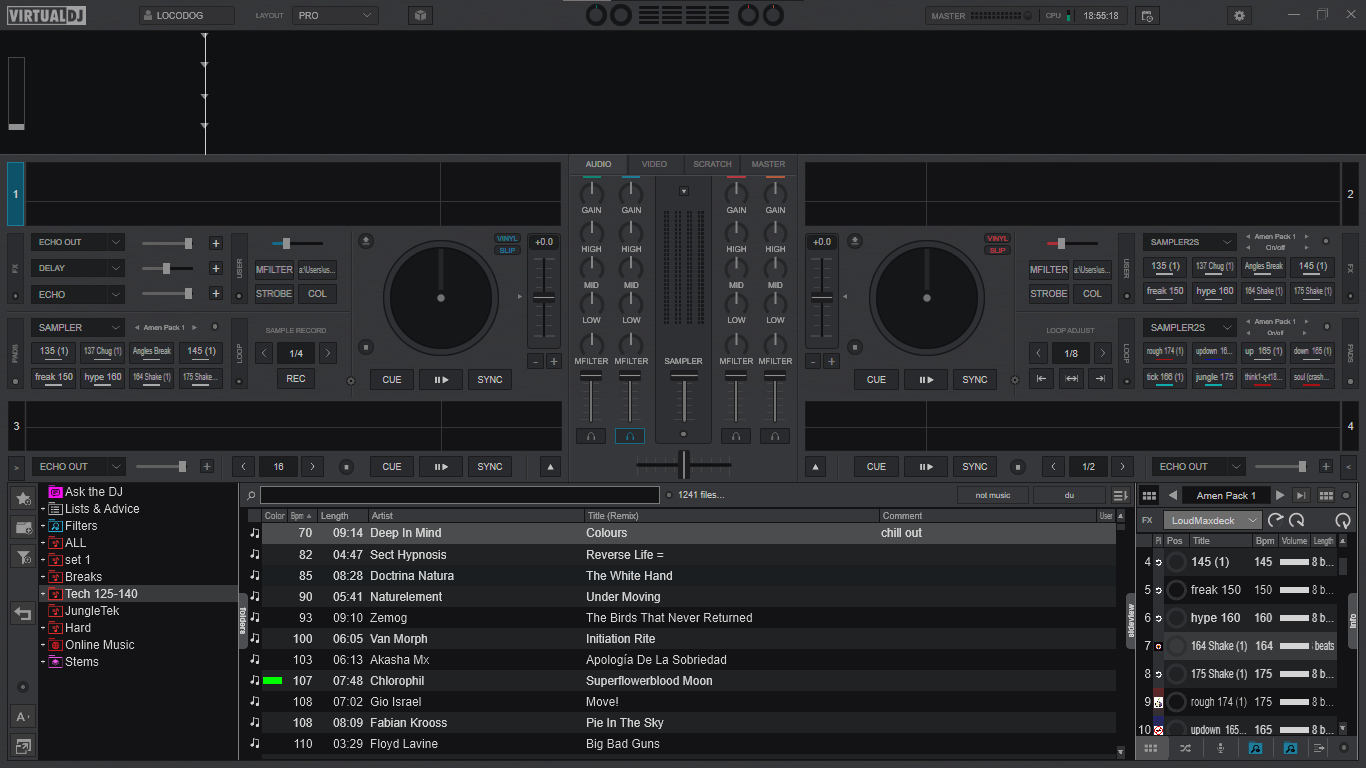Click the font size A icon in sidebar
The height and width of the screenshot is (768, 1366).
click(22, 716)
